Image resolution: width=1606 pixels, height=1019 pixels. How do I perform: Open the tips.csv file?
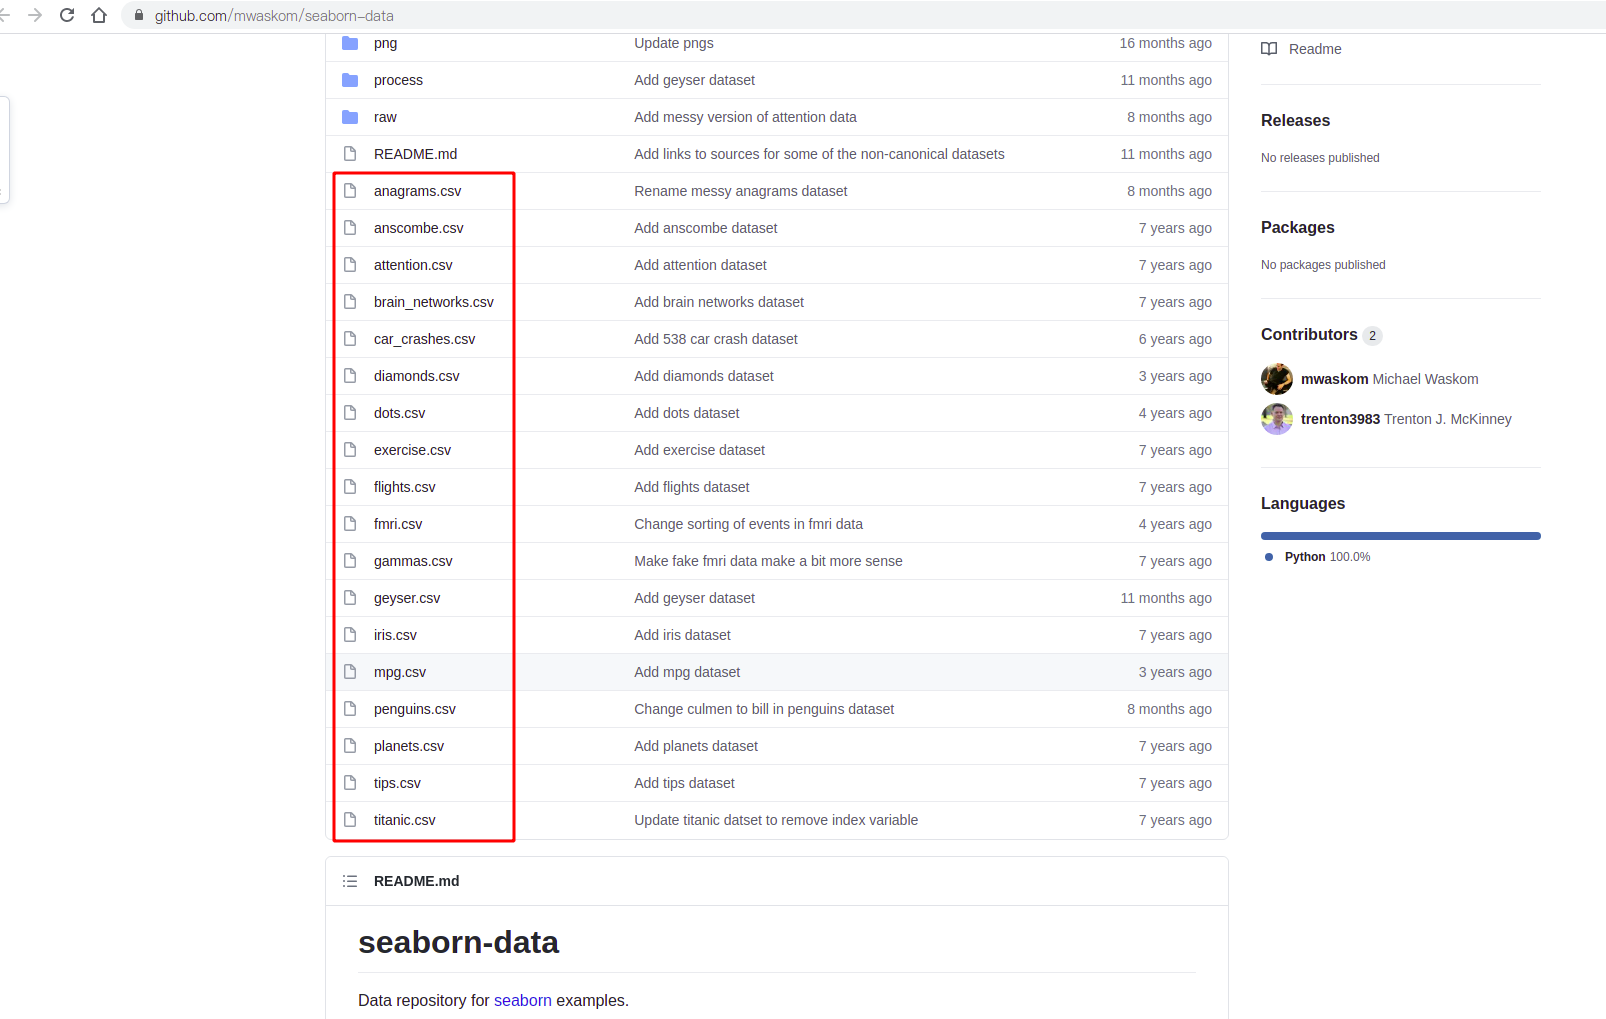[397, 783]
